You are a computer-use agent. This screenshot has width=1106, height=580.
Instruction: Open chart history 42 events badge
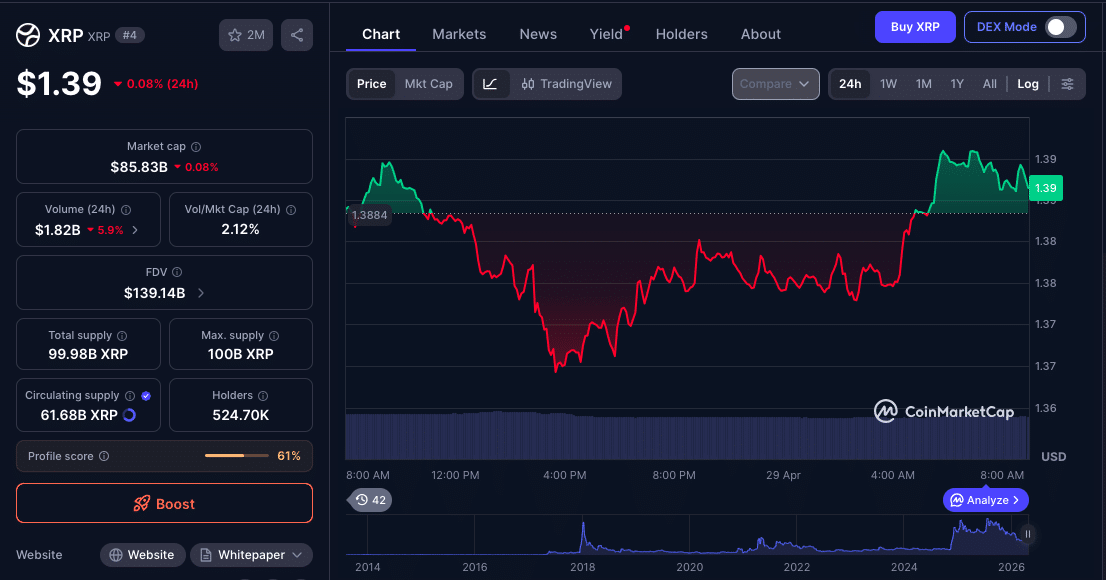[371, 500]
